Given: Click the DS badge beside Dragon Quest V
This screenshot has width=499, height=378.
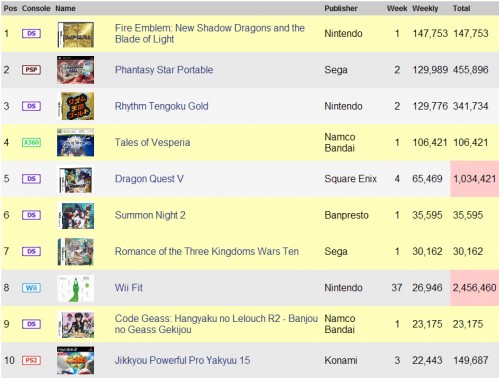Looking at the screenshot, I should click(x=31, y=179).
